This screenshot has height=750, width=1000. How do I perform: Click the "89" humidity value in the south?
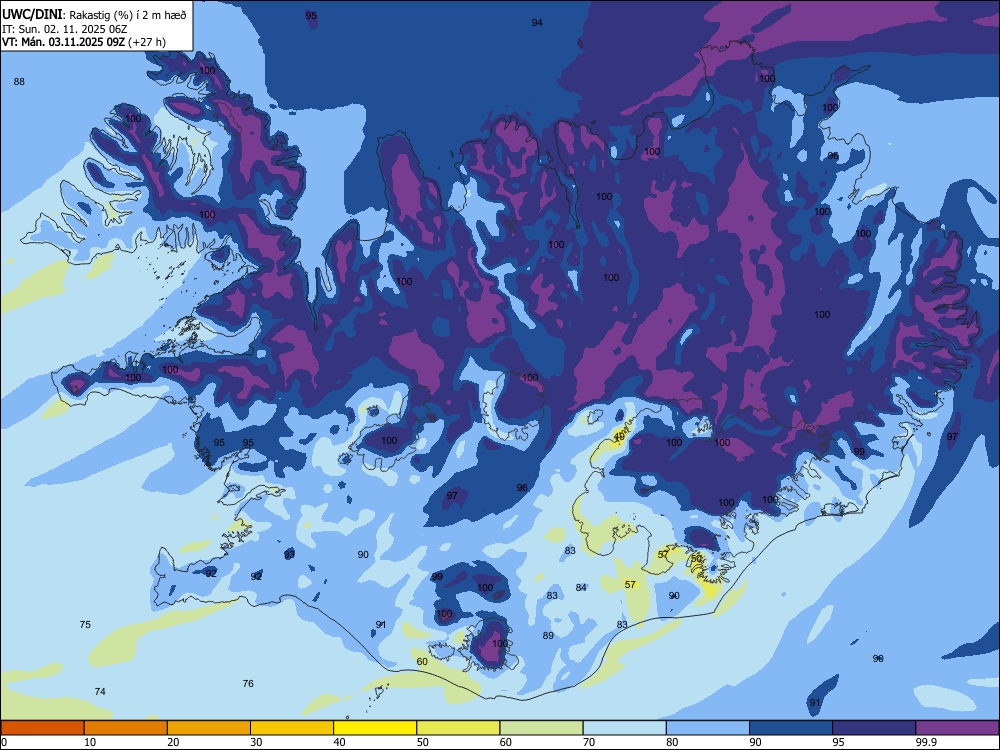pos(548,635)
